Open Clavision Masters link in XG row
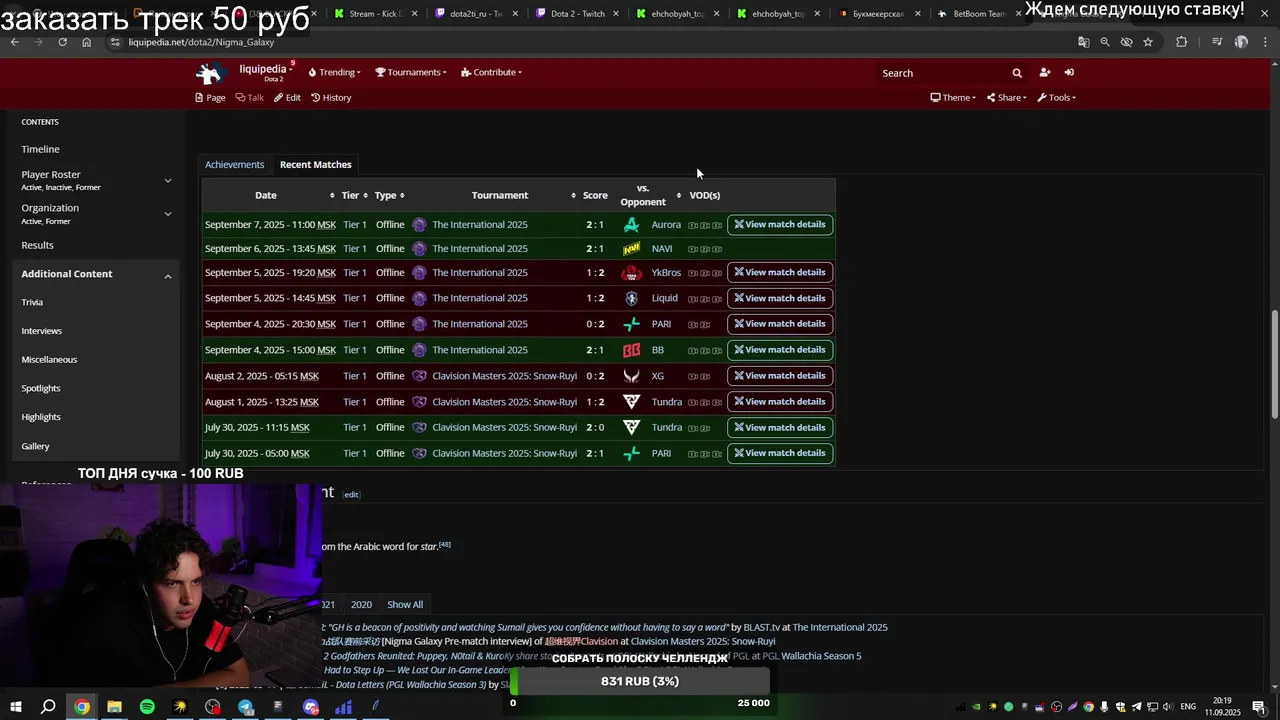1280x720 pixels. tap(505, 376)
